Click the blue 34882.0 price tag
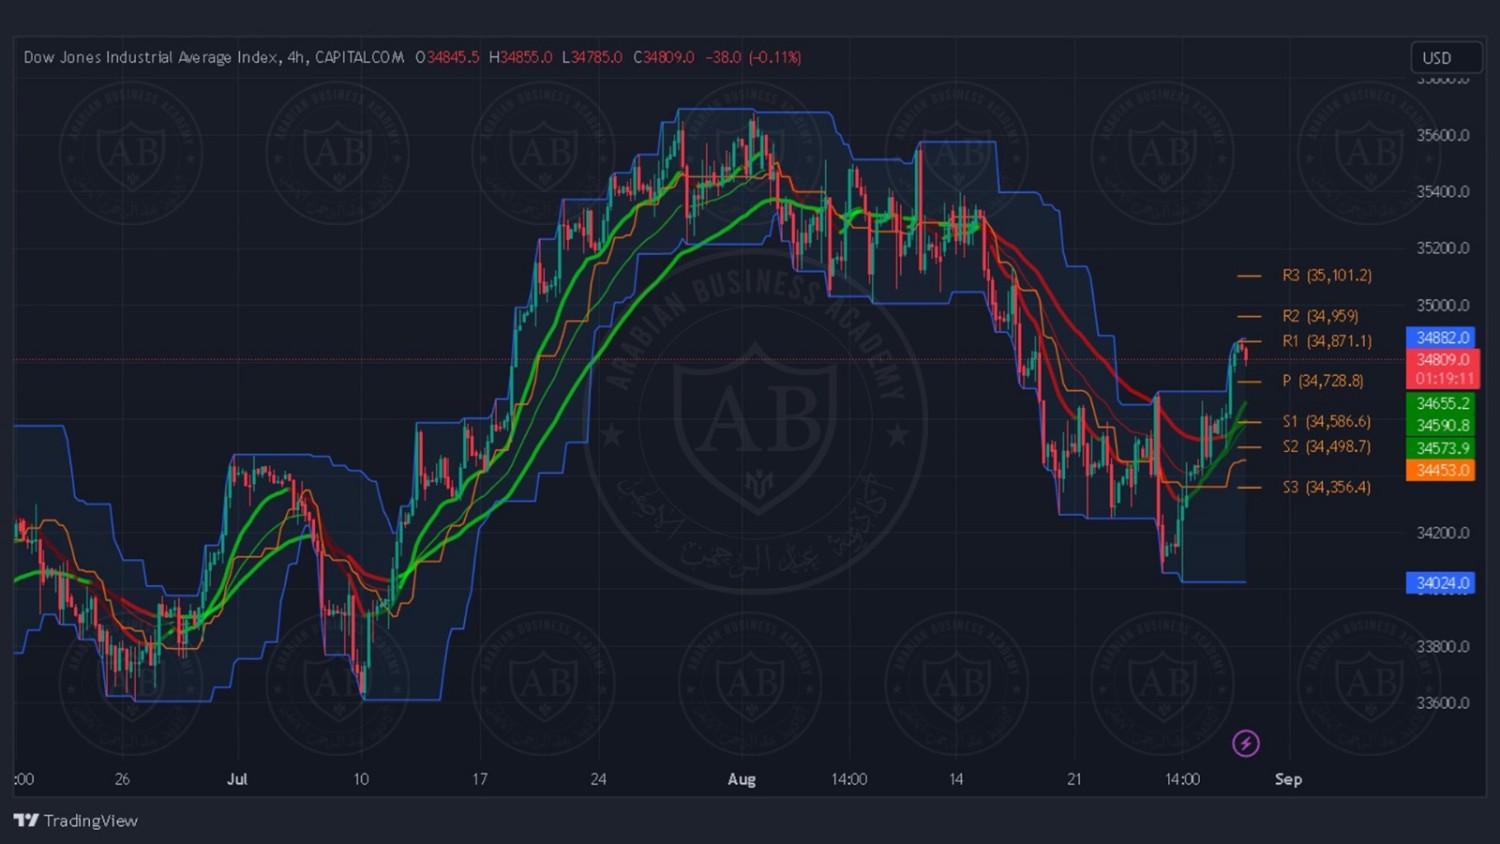 coord(1441,337)
